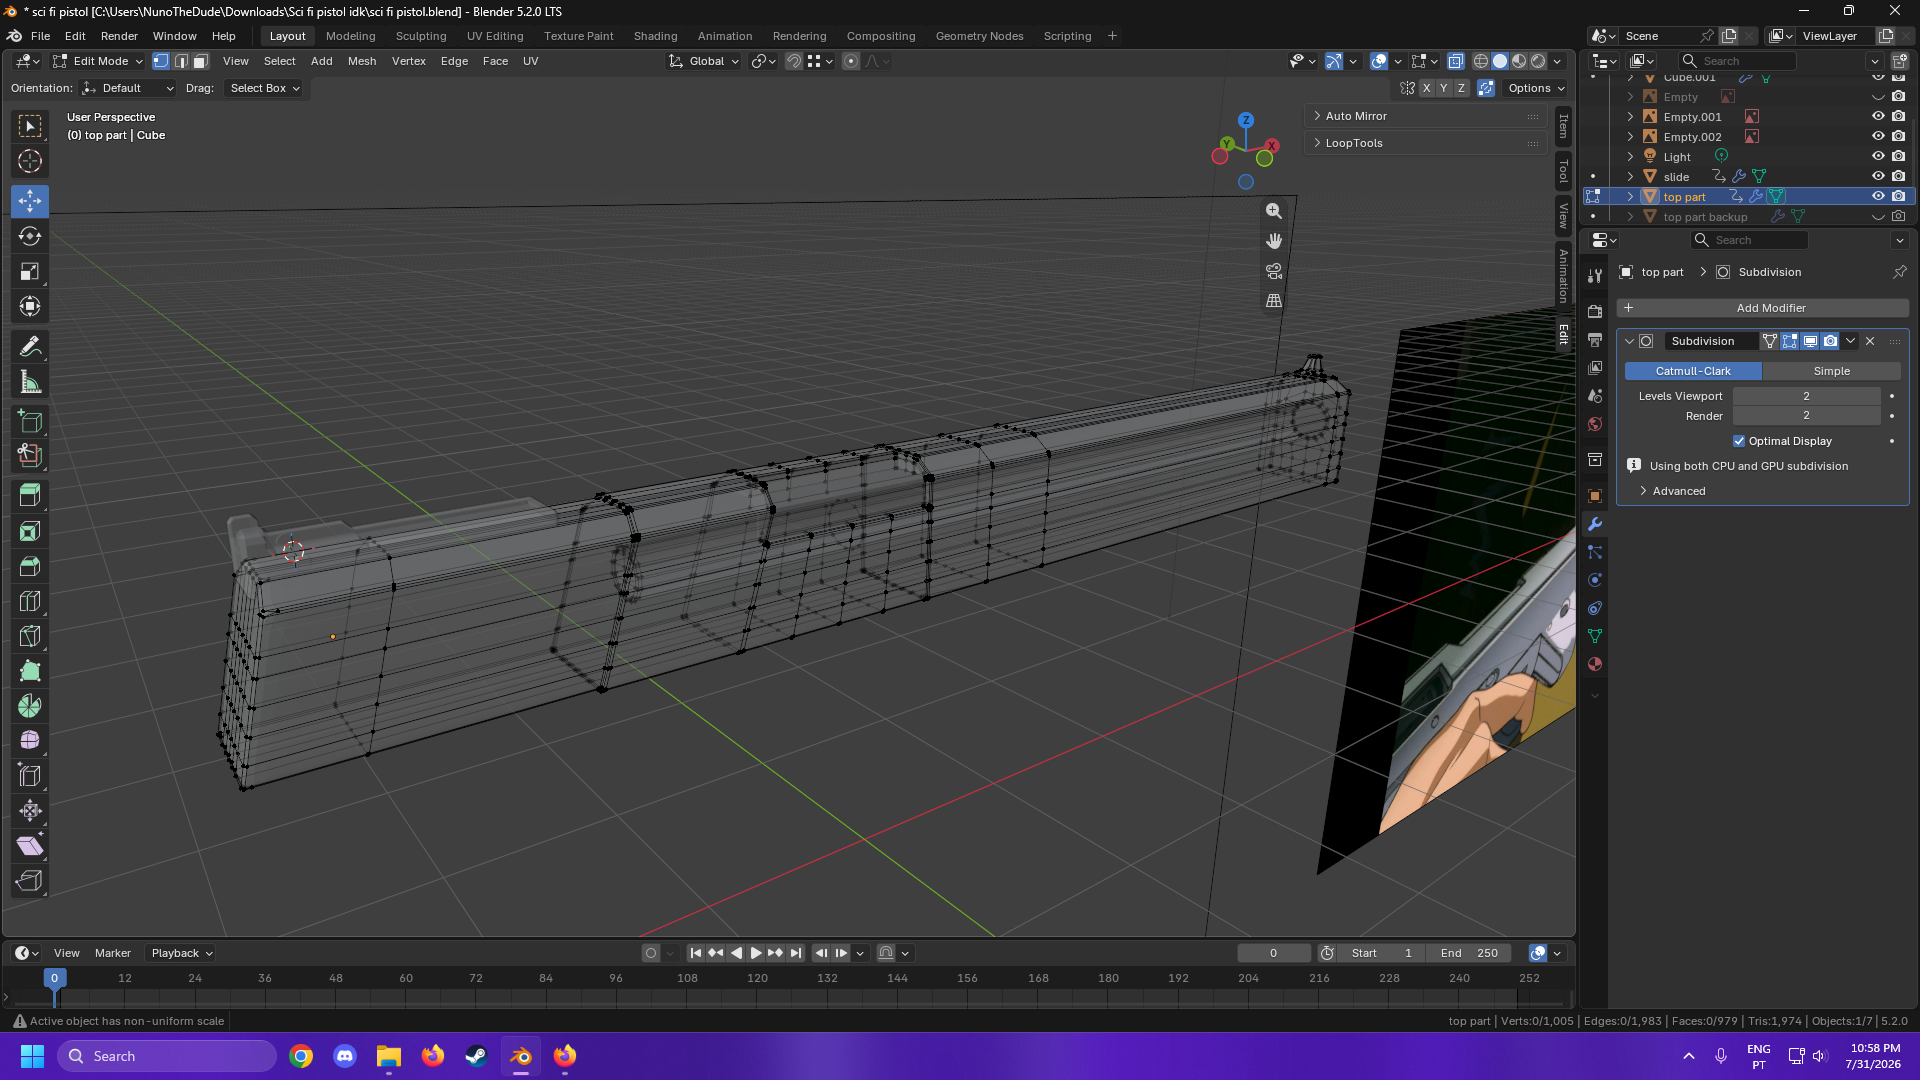This screenshot has height=1080, width=1920.
Task: Click the viewport zoom magnifier icon
Action: (1274, 211)
